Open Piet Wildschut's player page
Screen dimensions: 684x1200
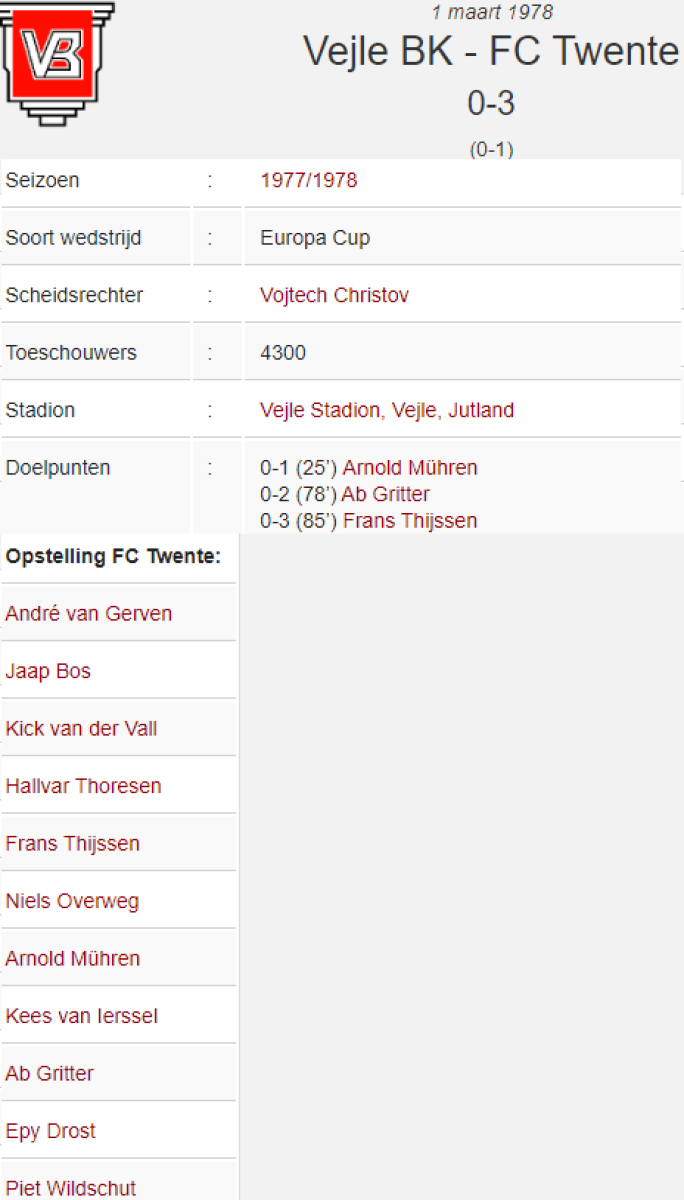(70, 1188)
